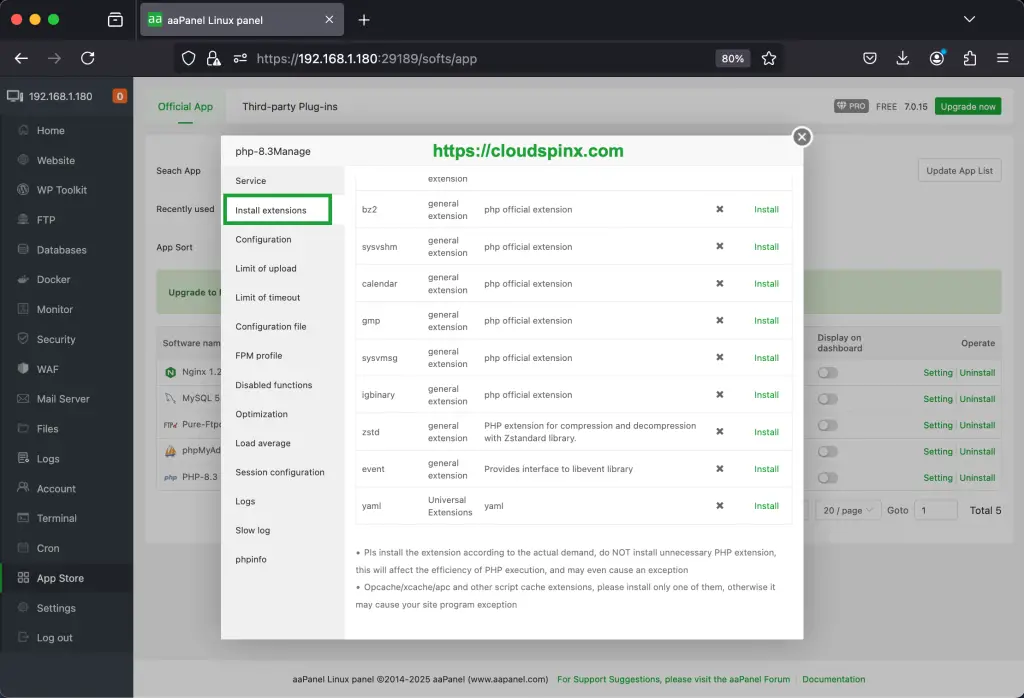
Task: Click the Terminal sidebar icon
Action: point(23,518)
